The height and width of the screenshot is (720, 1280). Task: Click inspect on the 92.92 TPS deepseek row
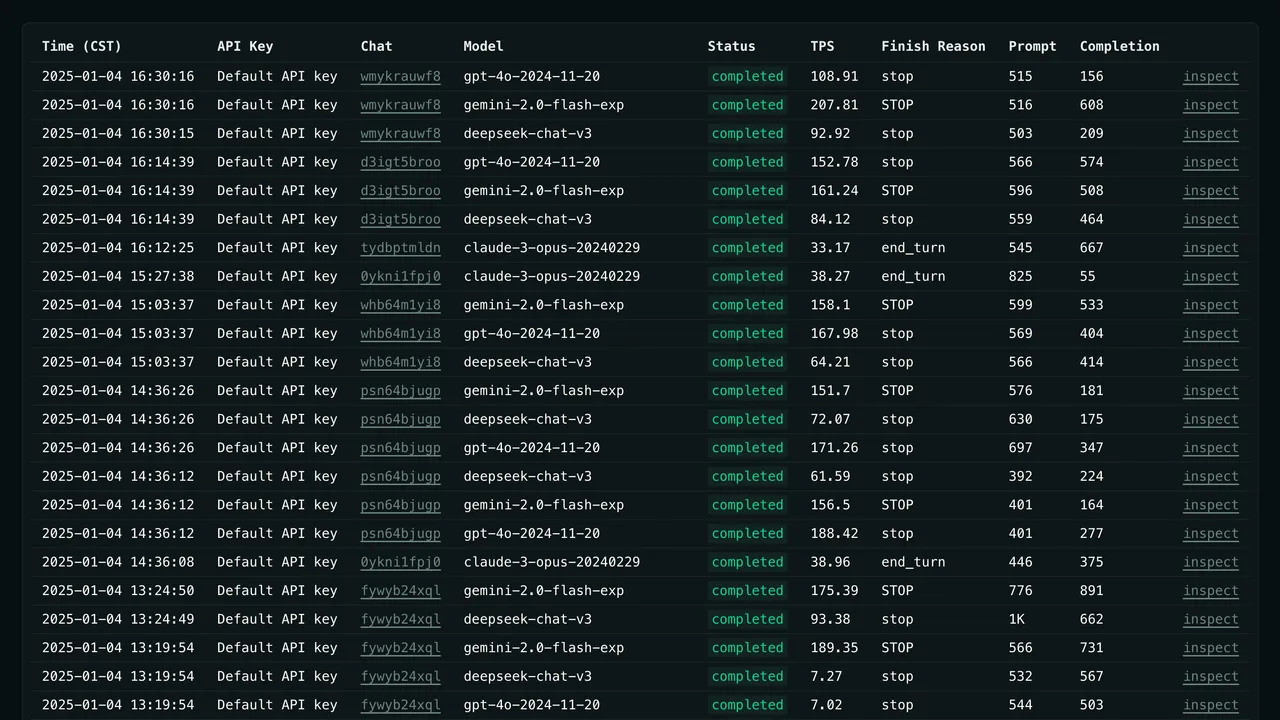click(1210, 133)
